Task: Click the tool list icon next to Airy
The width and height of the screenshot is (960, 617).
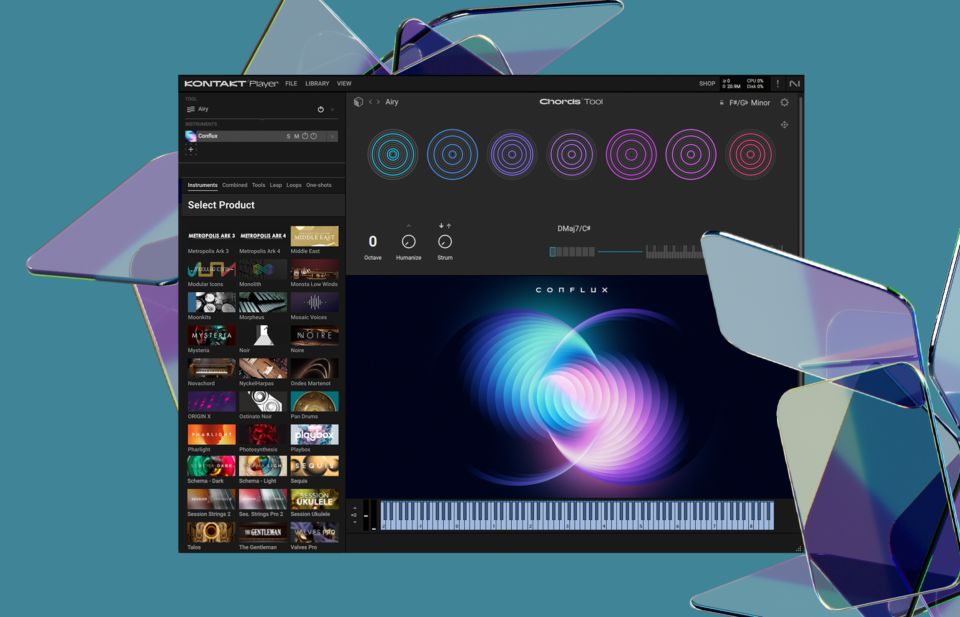Action: [x=190, y=108]
